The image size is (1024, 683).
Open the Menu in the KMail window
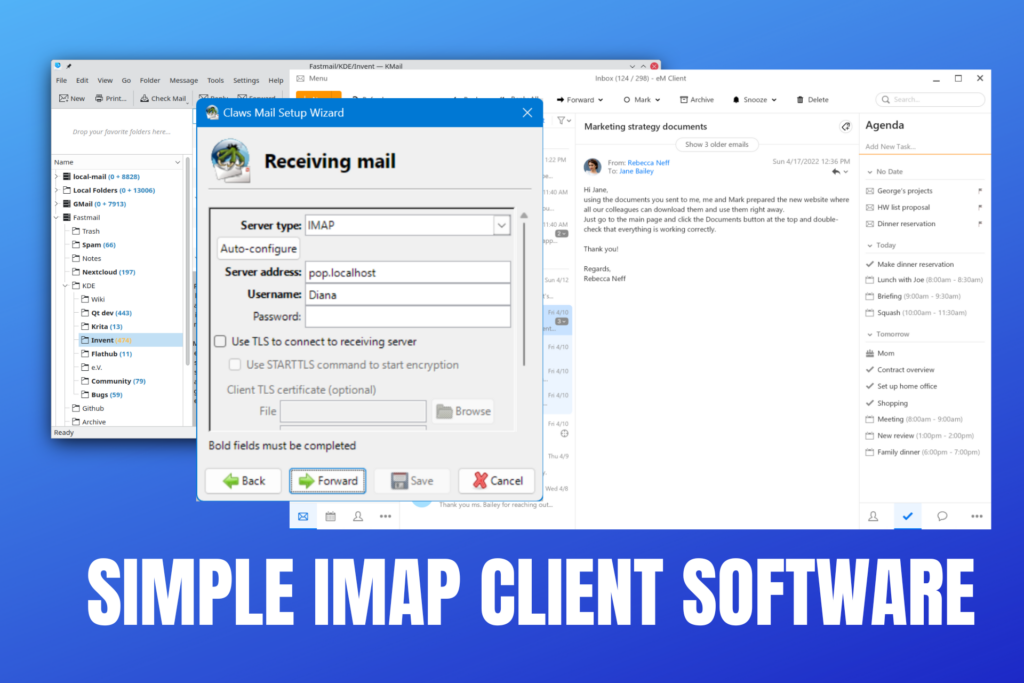(x=312, y=77)
